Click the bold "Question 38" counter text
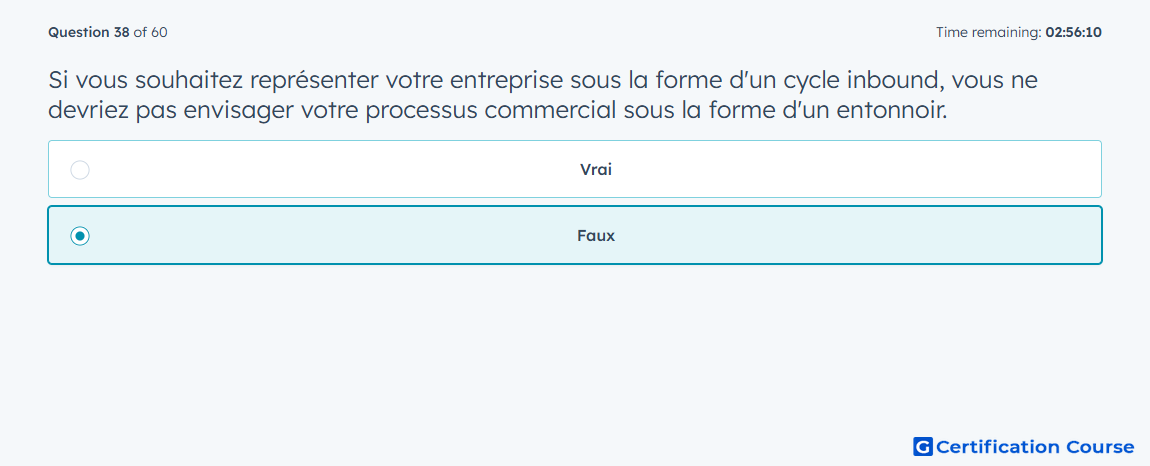Screen dimensions: 1150x466 coord(89,32)
